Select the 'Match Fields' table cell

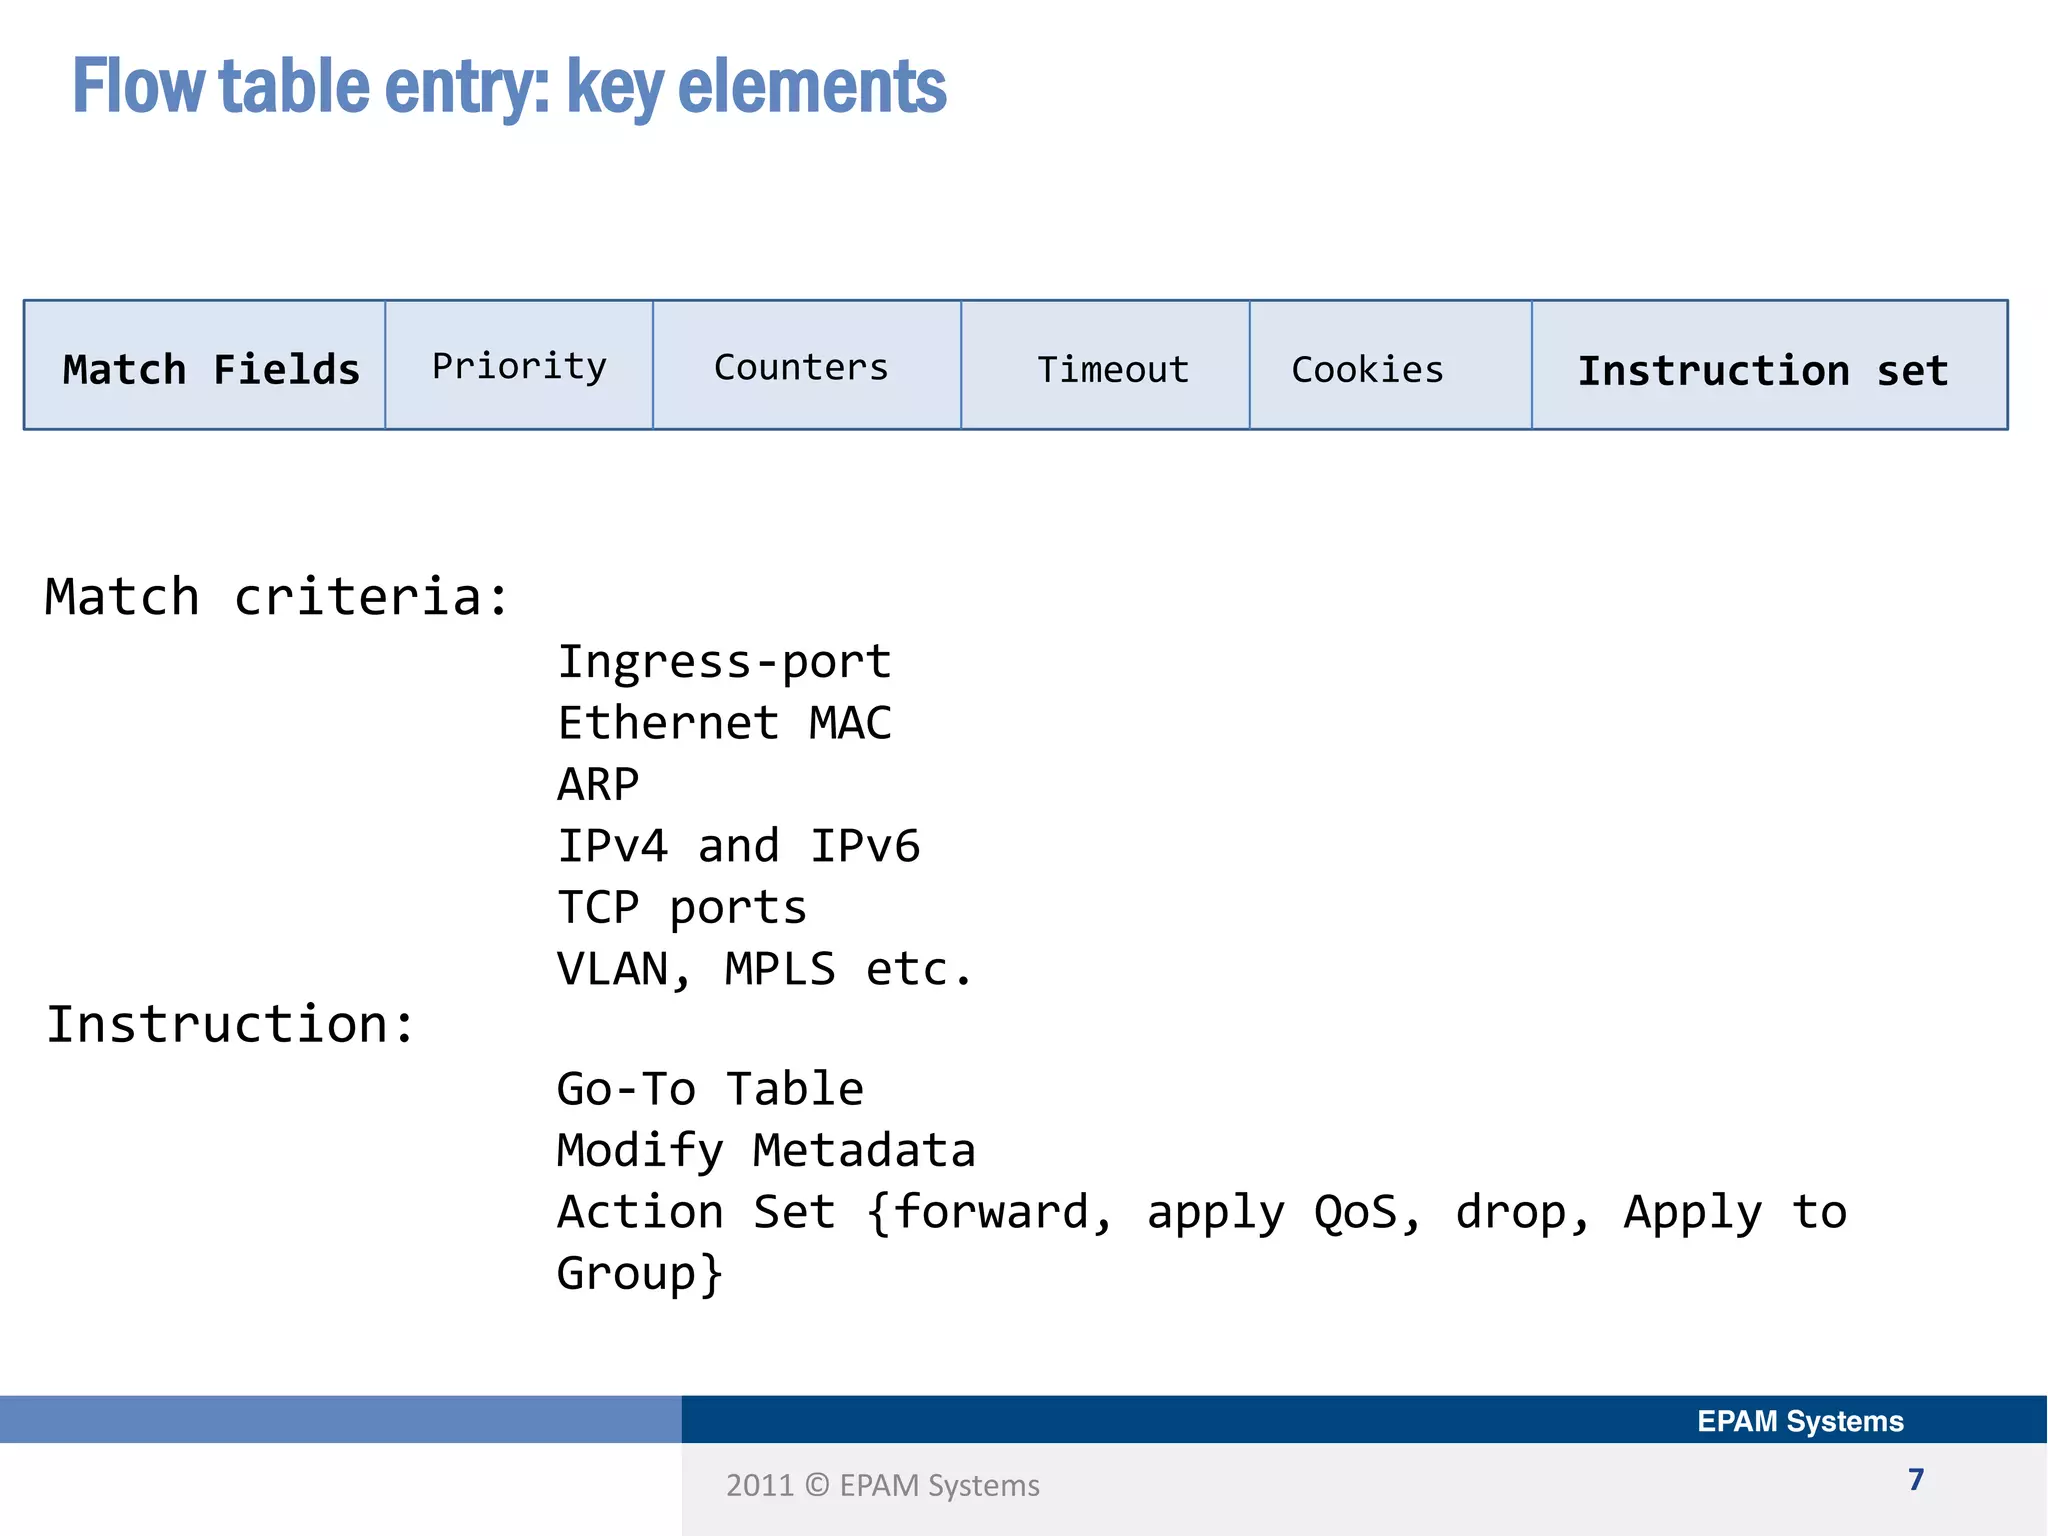205,365
